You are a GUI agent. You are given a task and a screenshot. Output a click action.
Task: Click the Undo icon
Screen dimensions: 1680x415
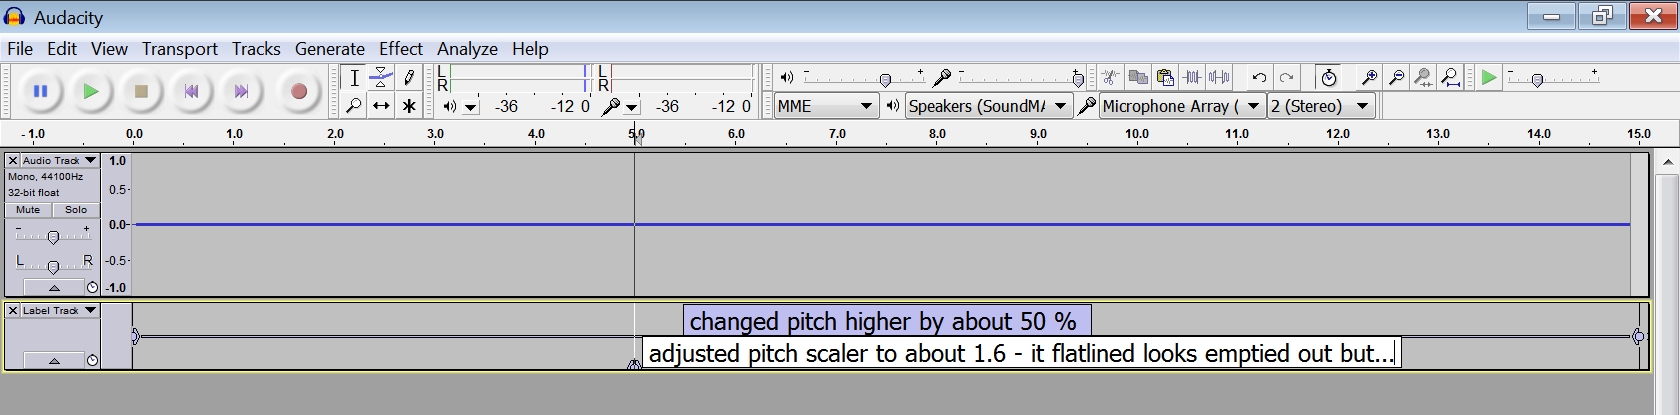[1259, 78]
